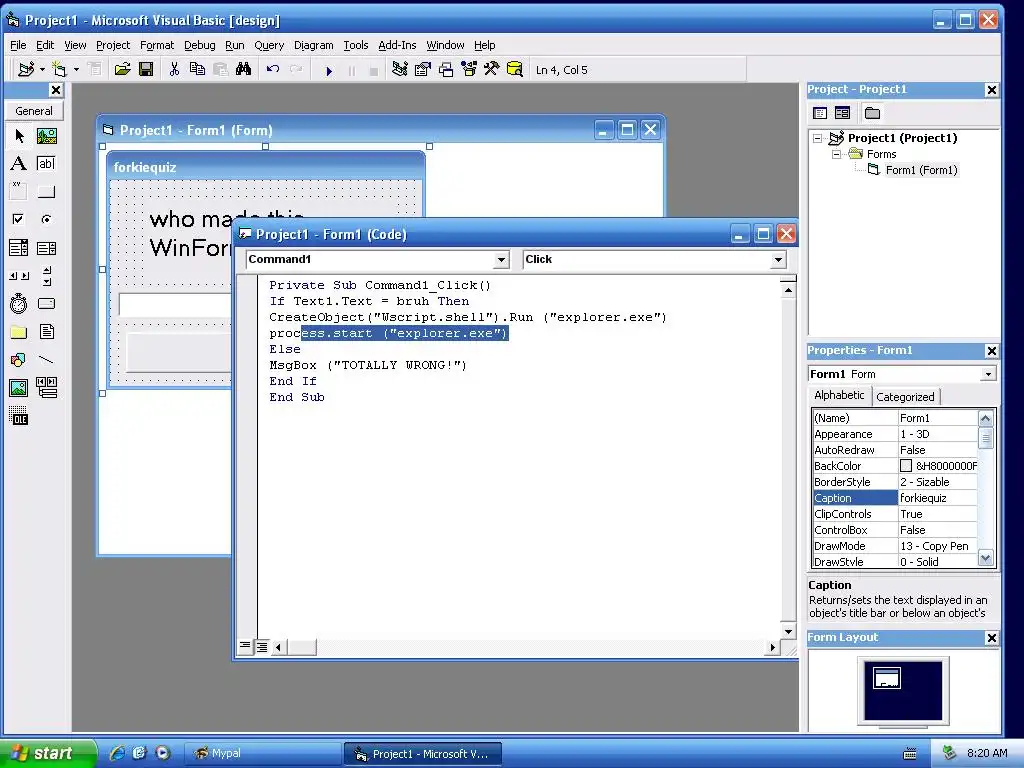The height and width of the screenshot is (768, 1024).
Task: Open the Add-Ins menu
Action: (397, 45)
